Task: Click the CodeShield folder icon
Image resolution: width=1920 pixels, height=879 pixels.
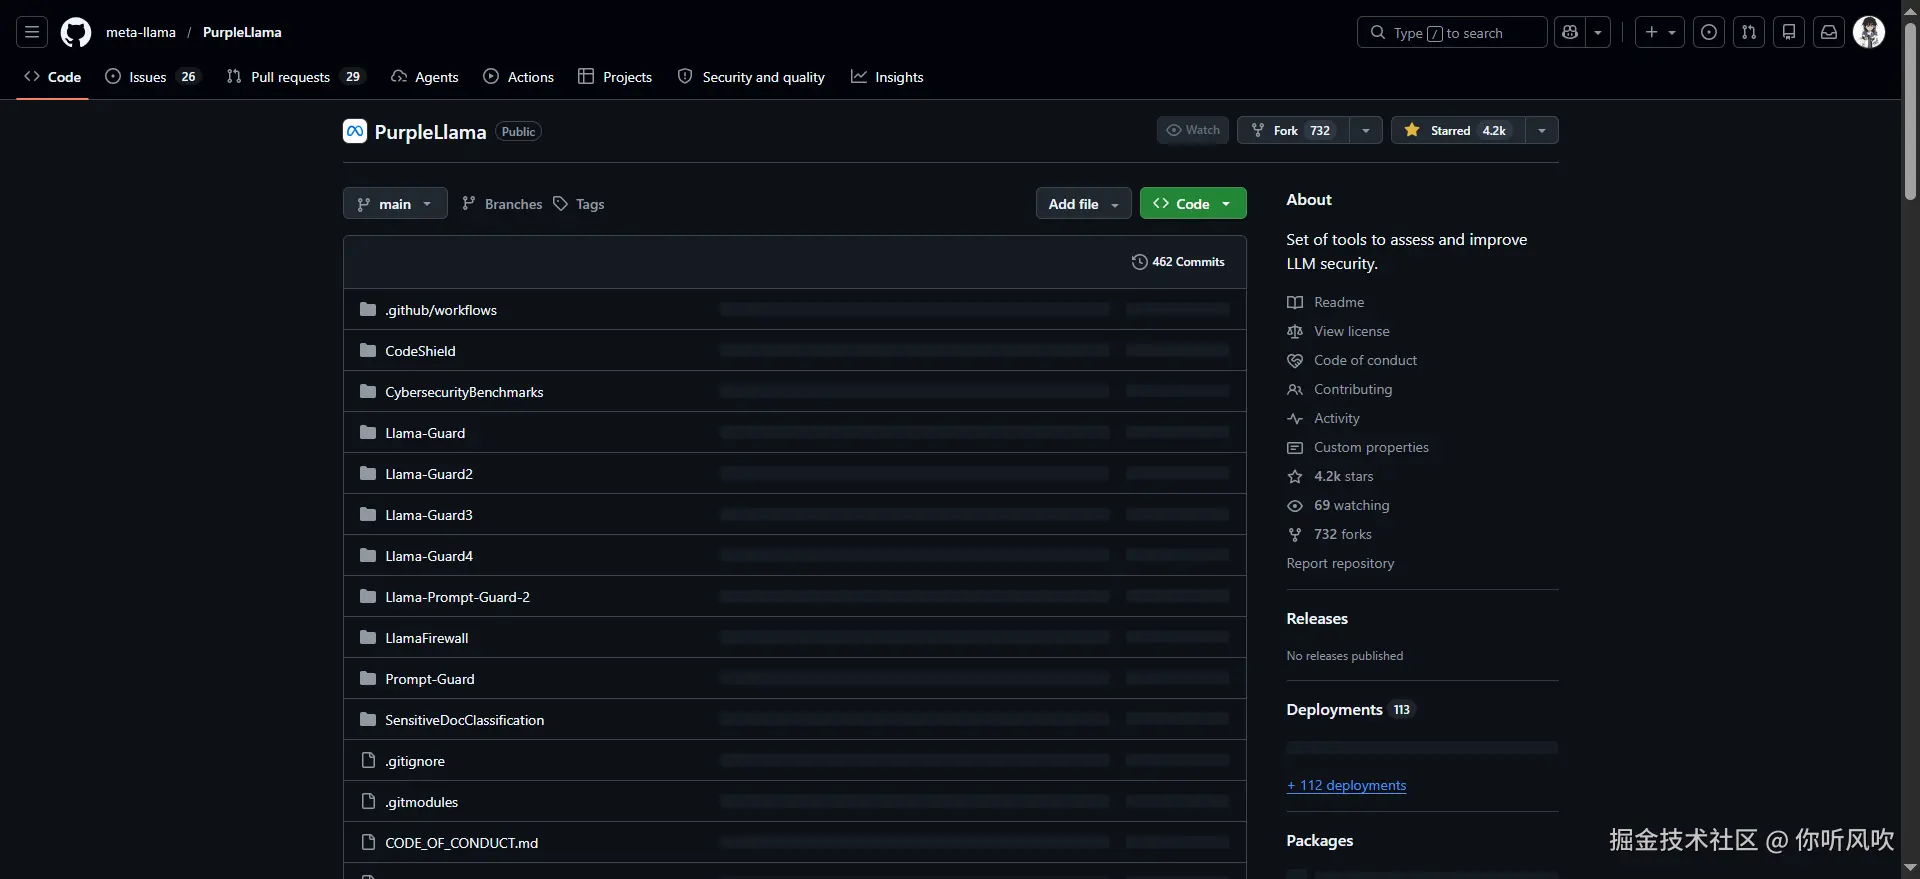Action: pyautogui.click(x=368, y=350)
